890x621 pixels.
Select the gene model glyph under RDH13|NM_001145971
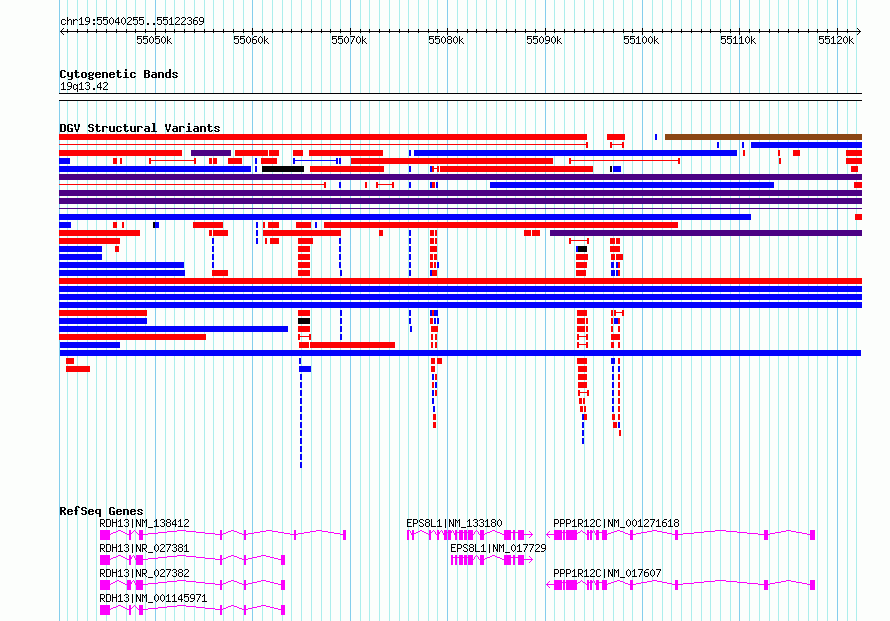coord(192,610)
